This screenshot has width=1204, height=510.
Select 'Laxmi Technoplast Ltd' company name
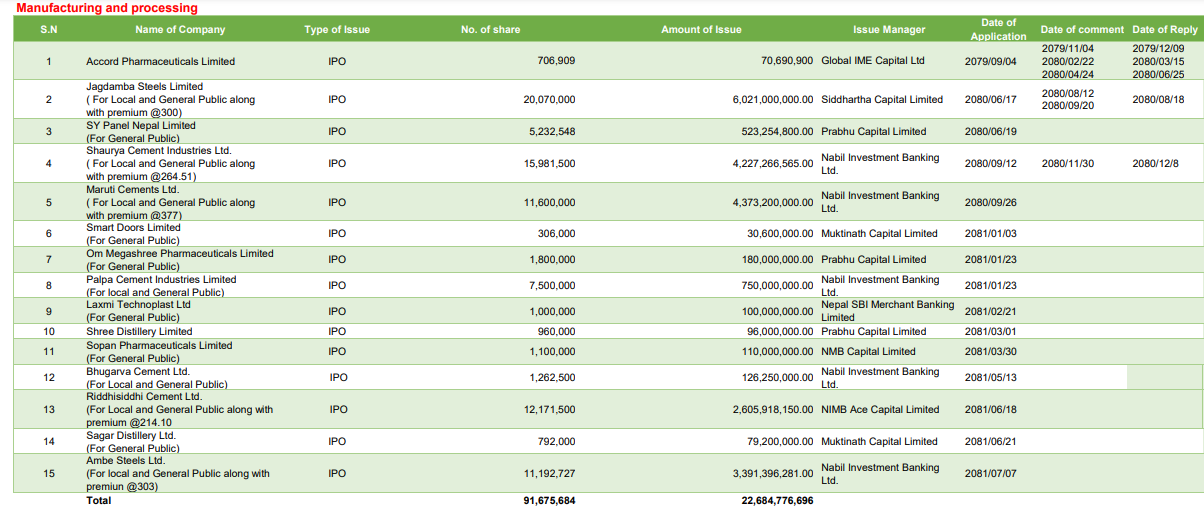click(x=138, y=304)
